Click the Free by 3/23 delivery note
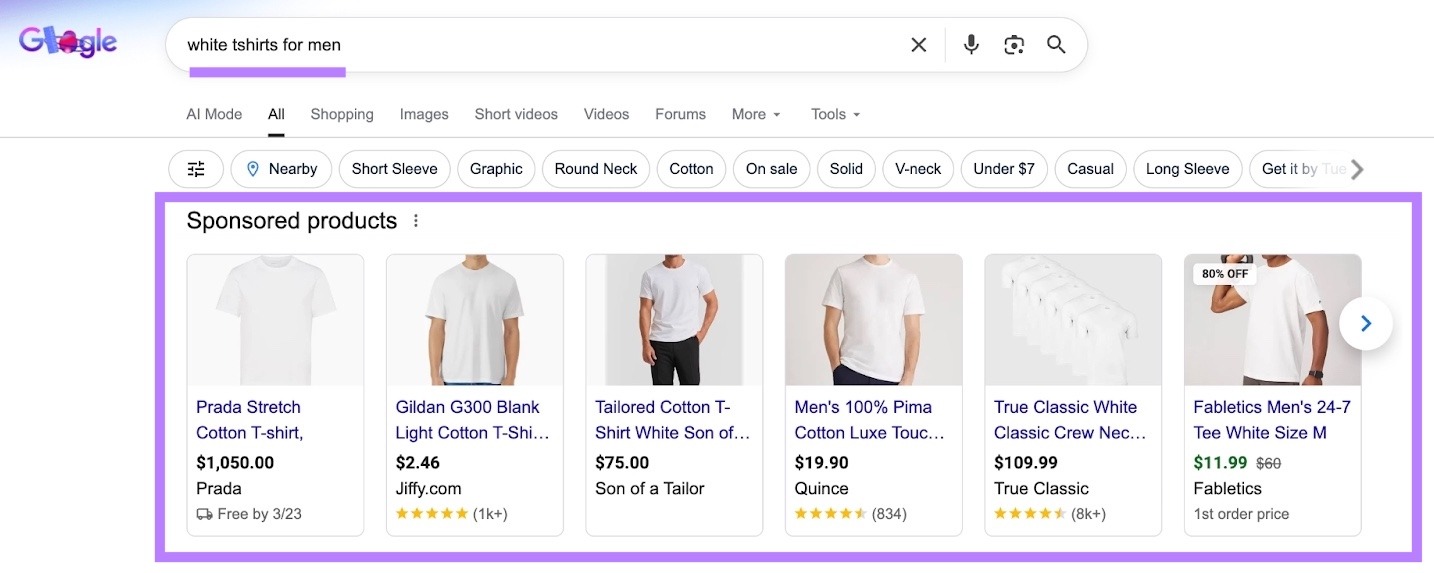 pos(249,514)
